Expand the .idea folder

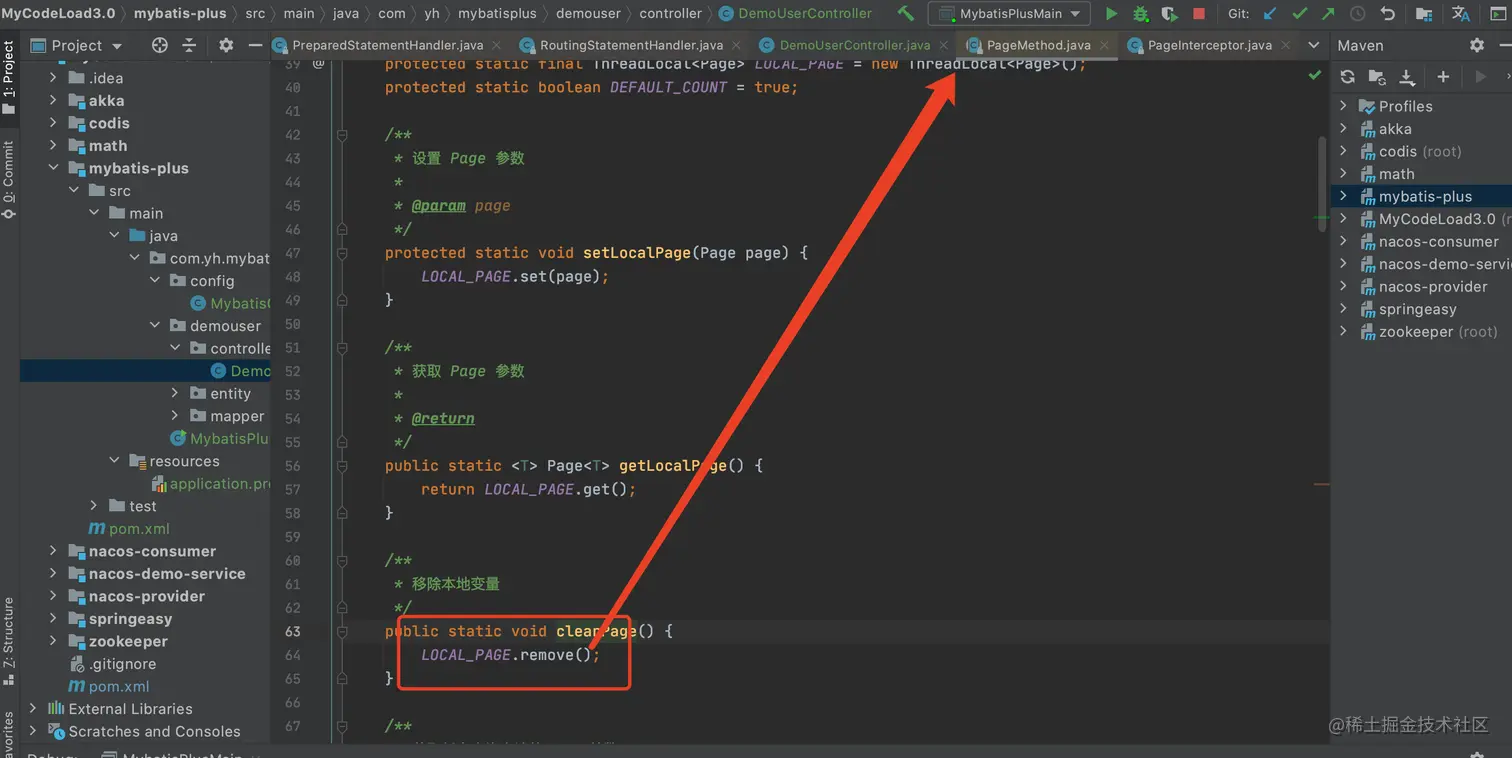(53, 78)
